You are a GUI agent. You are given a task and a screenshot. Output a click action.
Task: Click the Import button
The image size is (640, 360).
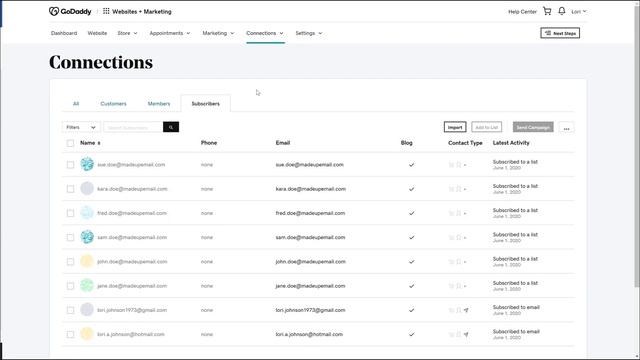pos(455,127)
